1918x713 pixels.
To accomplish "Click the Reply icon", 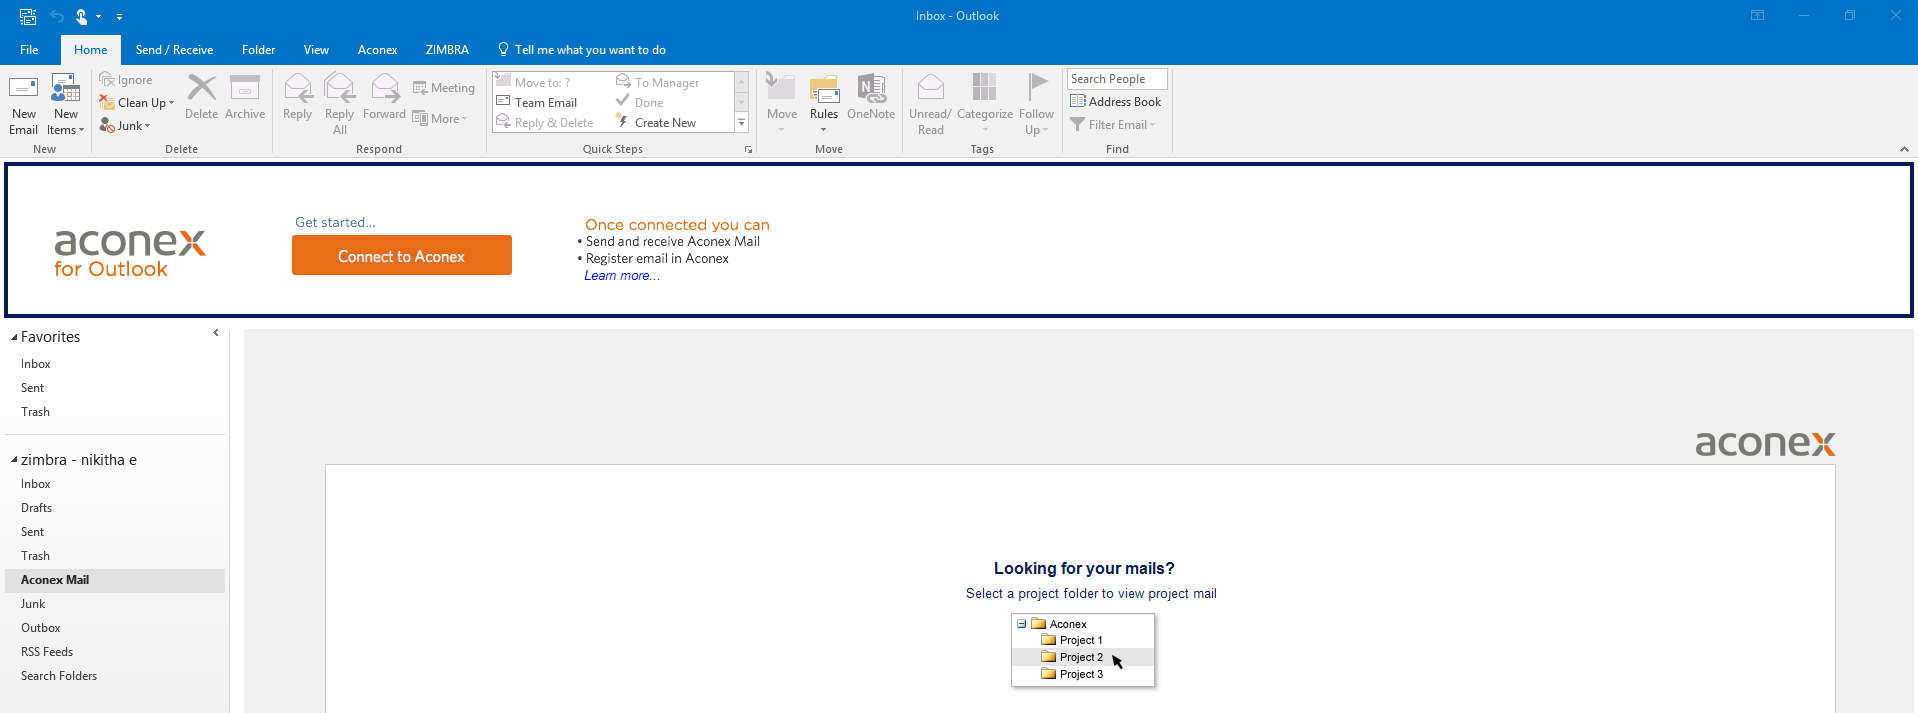I will (x=298, y=88).
